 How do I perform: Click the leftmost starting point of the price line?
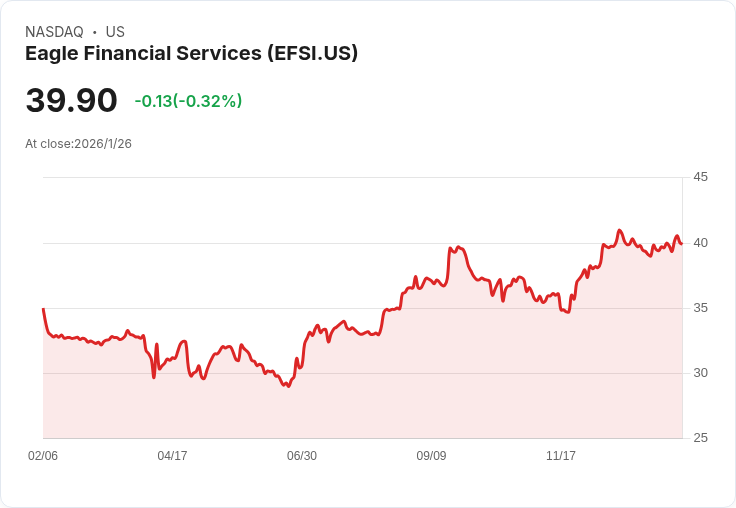43,309
